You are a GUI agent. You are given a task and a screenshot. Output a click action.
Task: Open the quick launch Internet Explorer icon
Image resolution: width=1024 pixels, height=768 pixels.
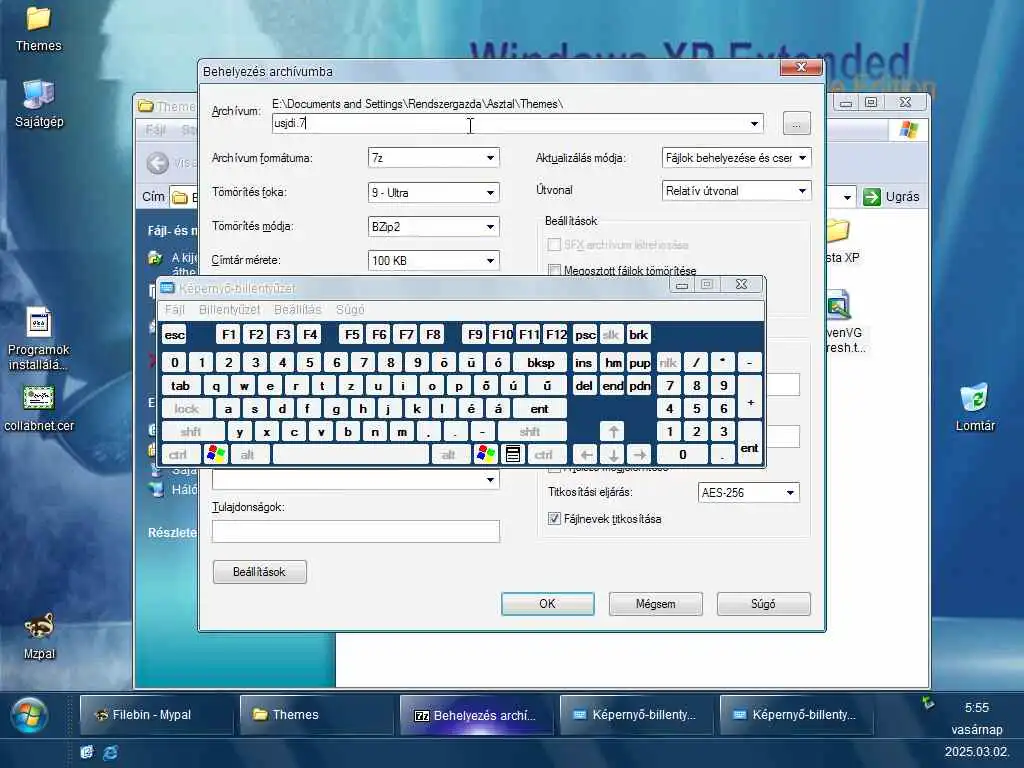(x=110, y=752)
